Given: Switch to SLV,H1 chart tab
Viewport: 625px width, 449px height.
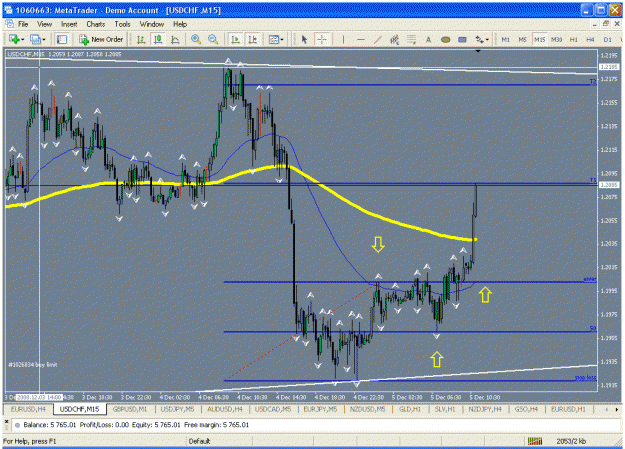Looking at the screenshot, I should (x=445, y=409).
